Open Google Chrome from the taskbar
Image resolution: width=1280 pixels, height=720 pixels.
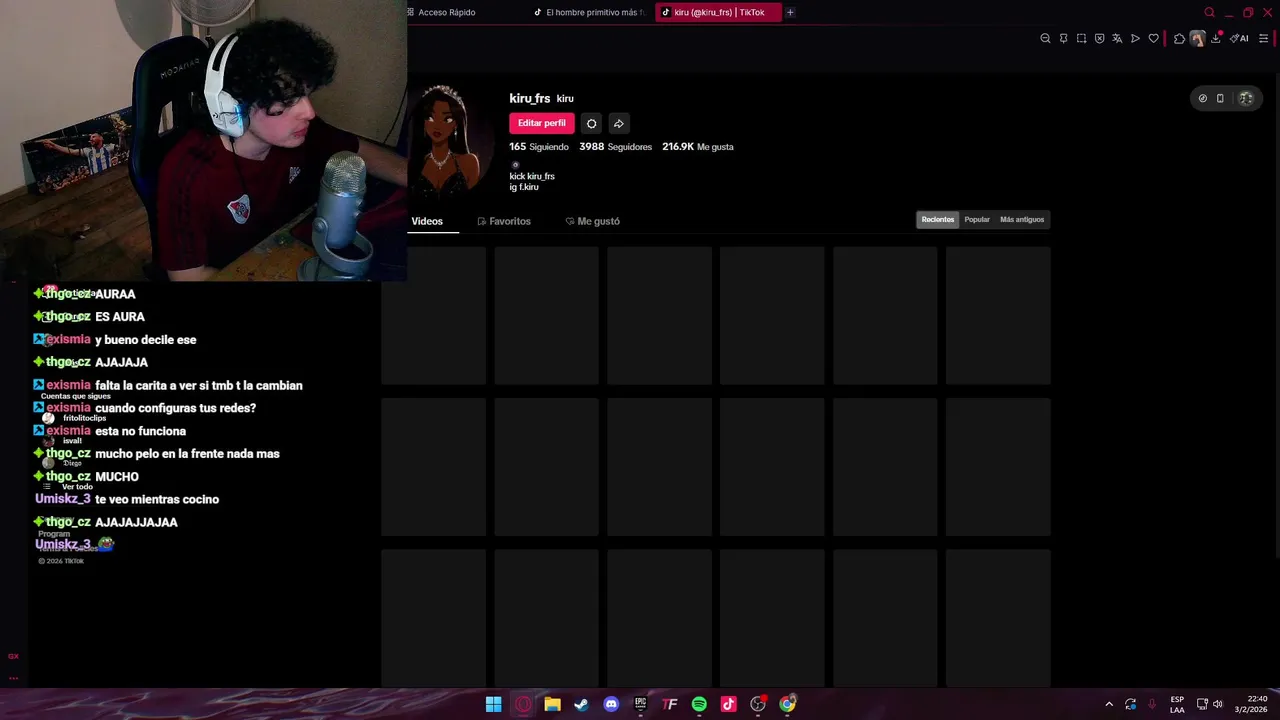[788, 704]
